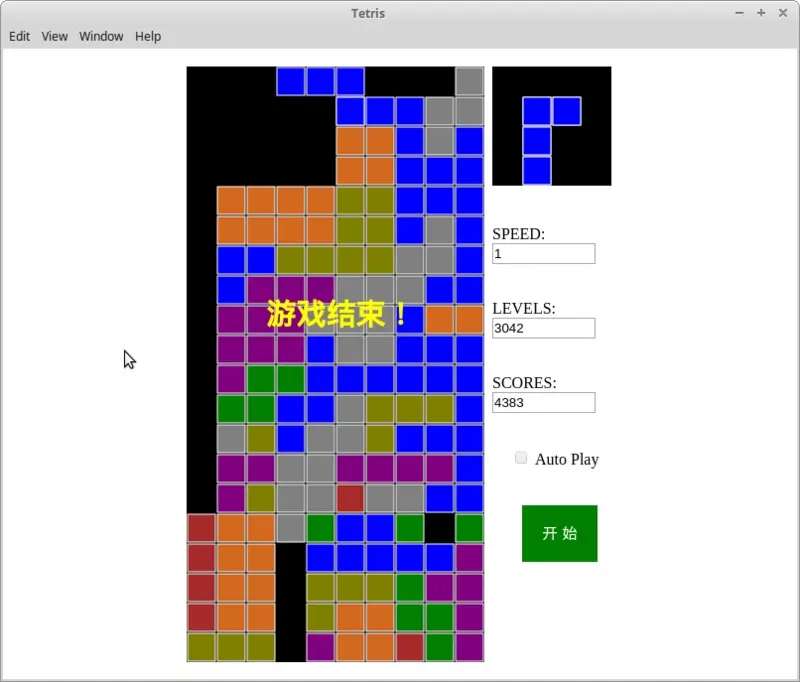800x682 pixels.
Task: Minimize the Tetris window
Action: click(739, 13)
